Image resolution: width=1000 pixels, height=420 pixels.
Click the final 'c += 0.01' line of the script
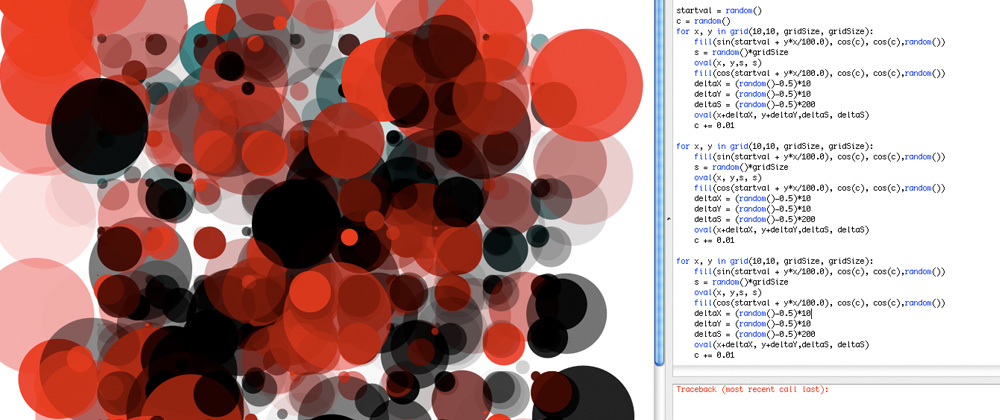(714, 355)
